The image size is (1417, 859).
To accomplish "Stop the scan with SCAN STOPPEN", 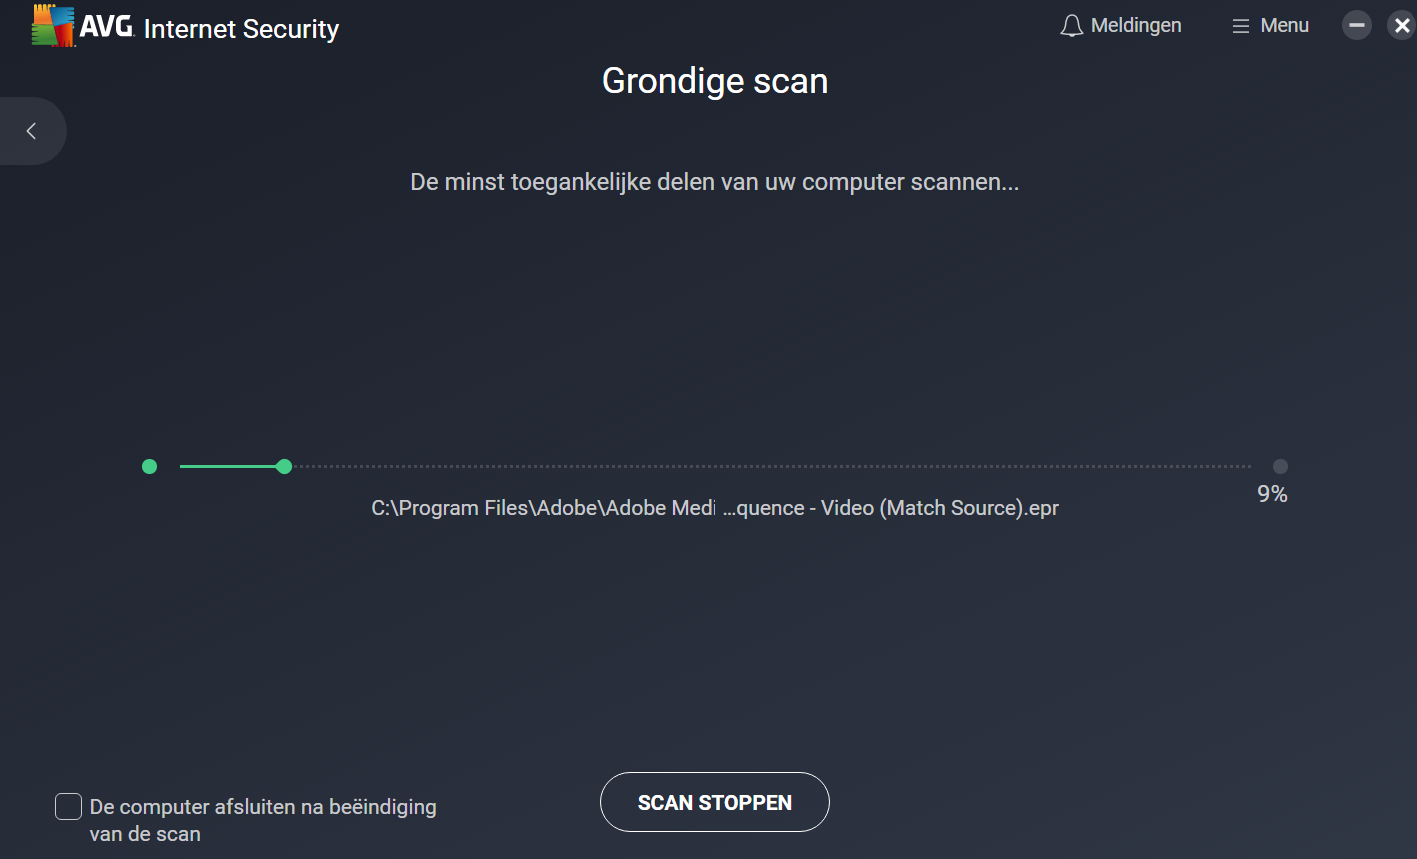I will pos(714,802).
